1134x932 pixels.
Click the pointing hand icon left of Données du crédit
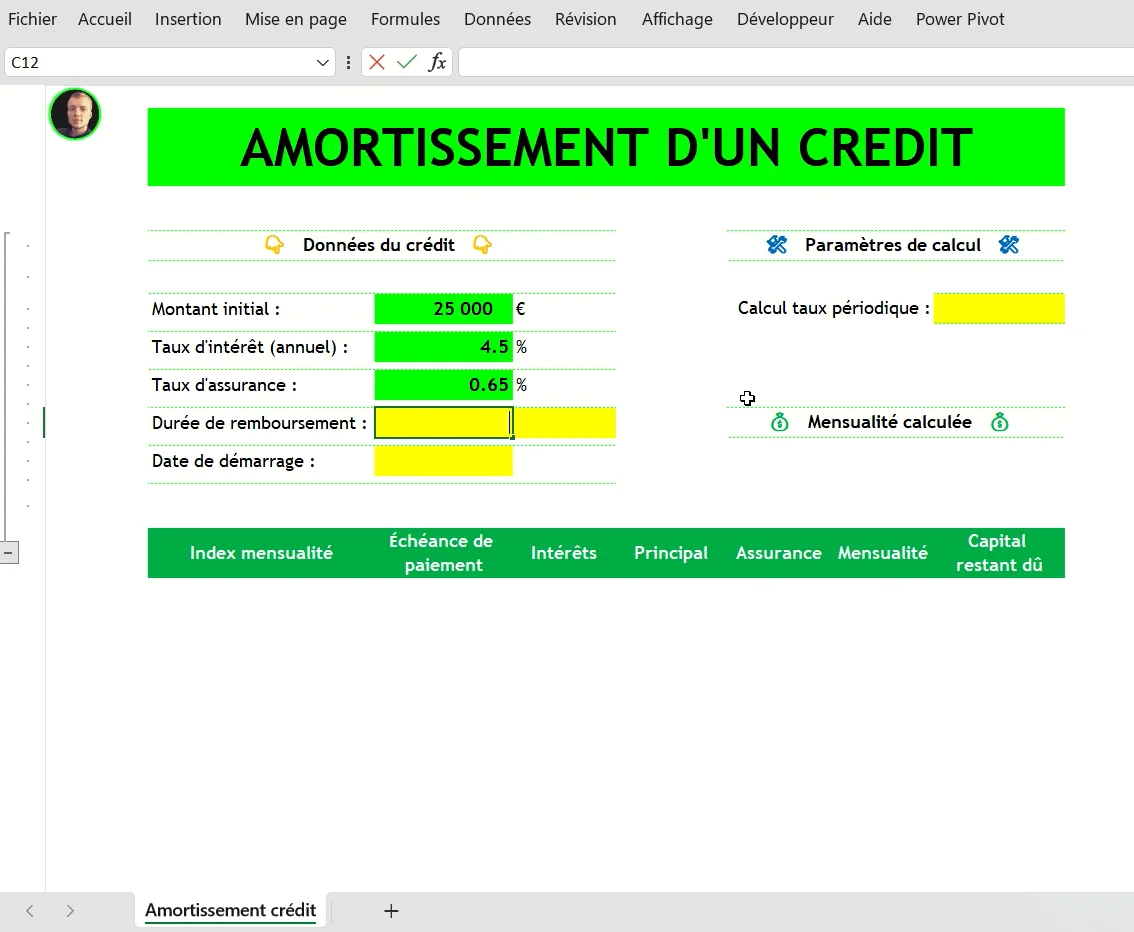click(274, 244)
